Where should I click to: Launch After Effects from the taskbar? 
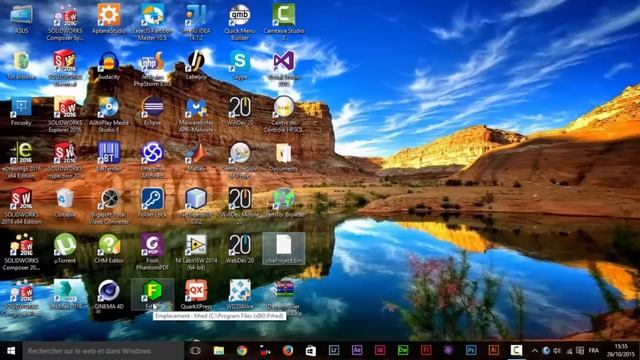(x=357, y=351)
